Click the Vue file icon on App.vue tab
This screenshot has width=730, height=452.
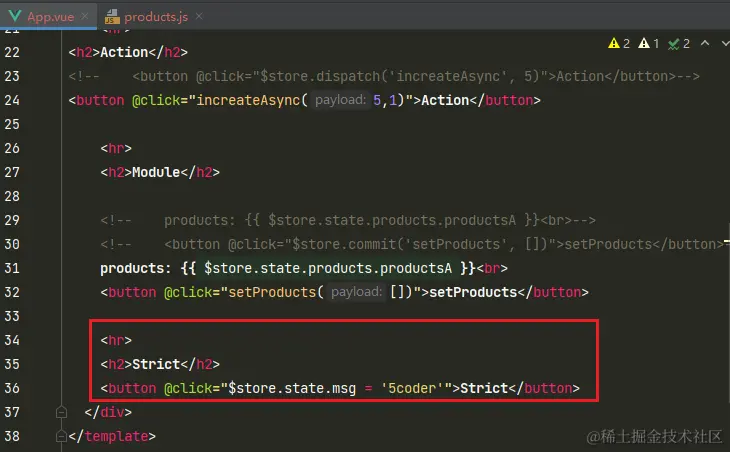(15, 17)
